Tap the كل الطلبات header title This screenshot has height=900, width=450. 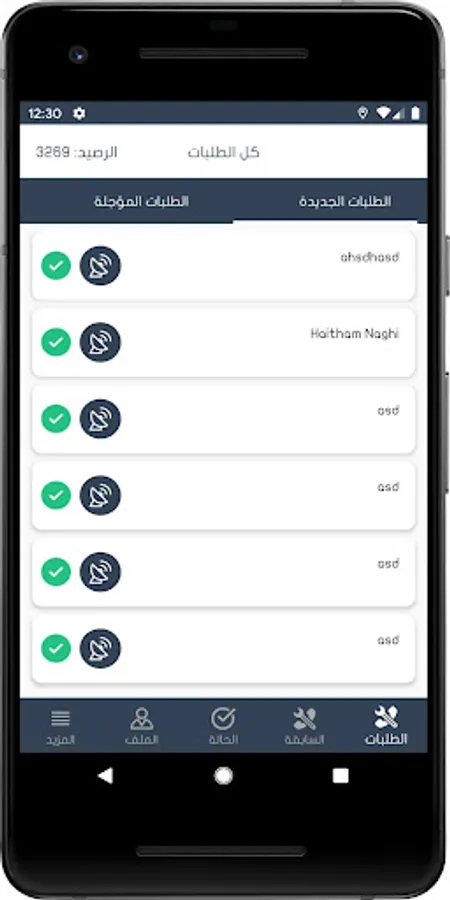coord(224,152)
